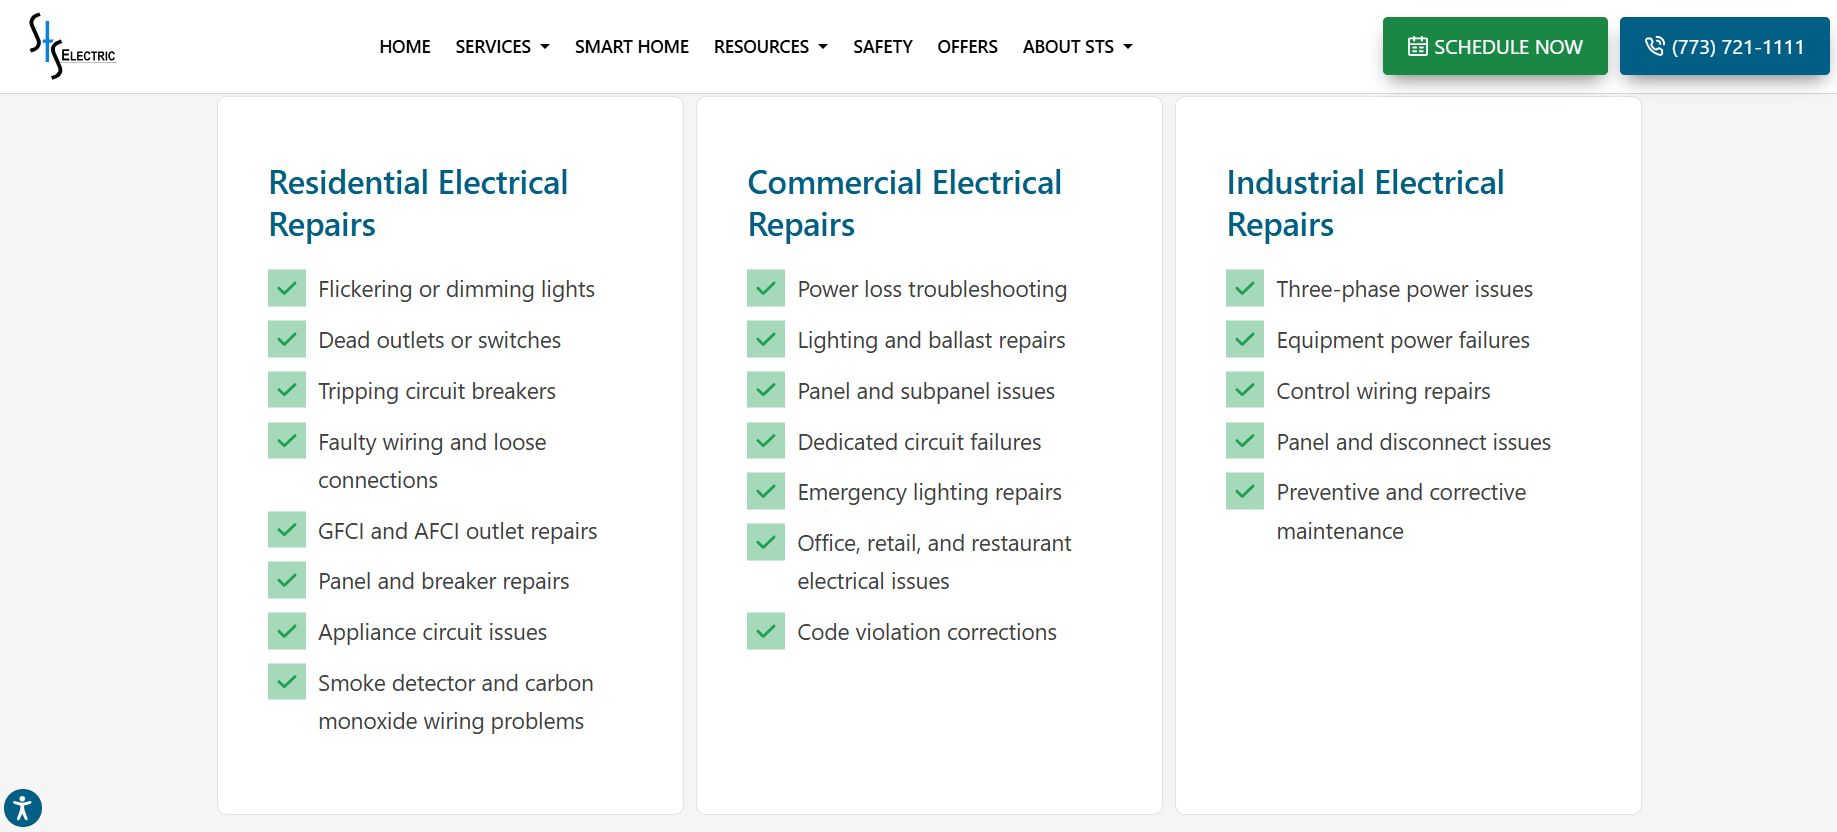Click checkmark icon beside Appliance circuit issues
The width and height of the screenshot is (1837, 832).
287,631
